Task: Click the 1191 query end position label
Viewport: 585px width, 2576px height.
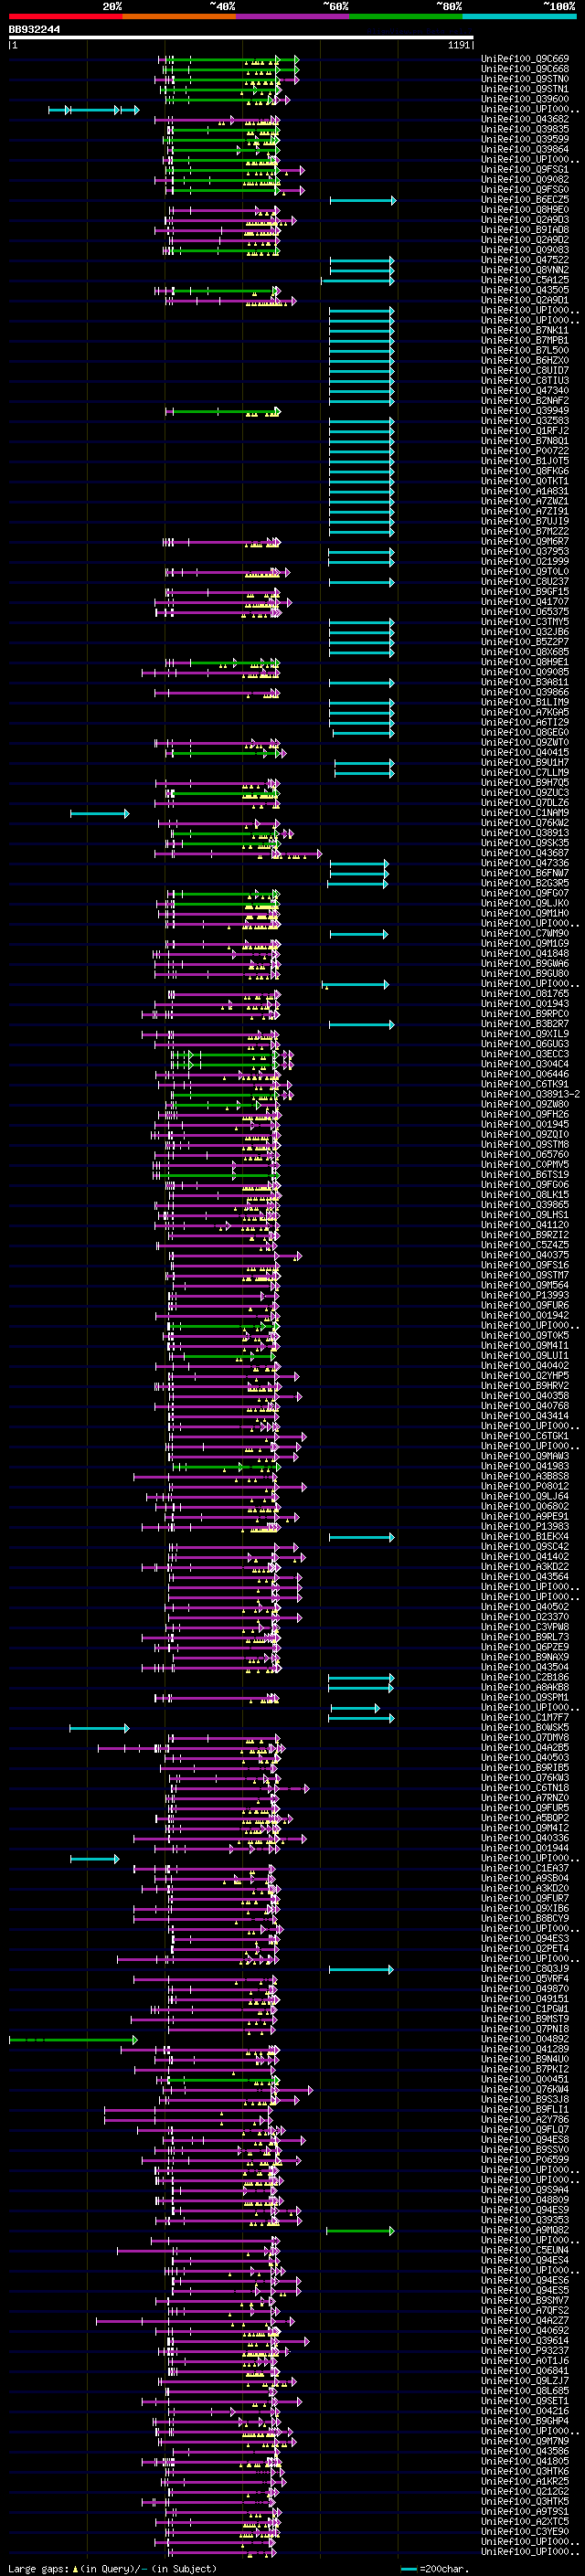Action: click(x=459, y=46)
